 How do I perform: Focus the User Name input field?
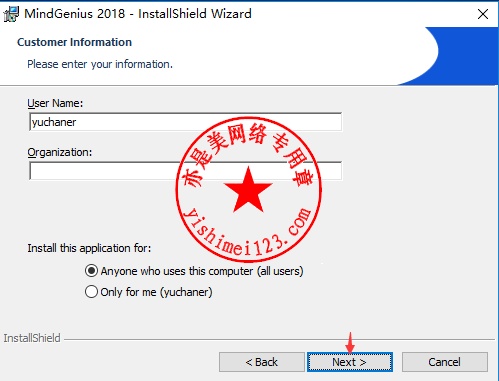185,122
